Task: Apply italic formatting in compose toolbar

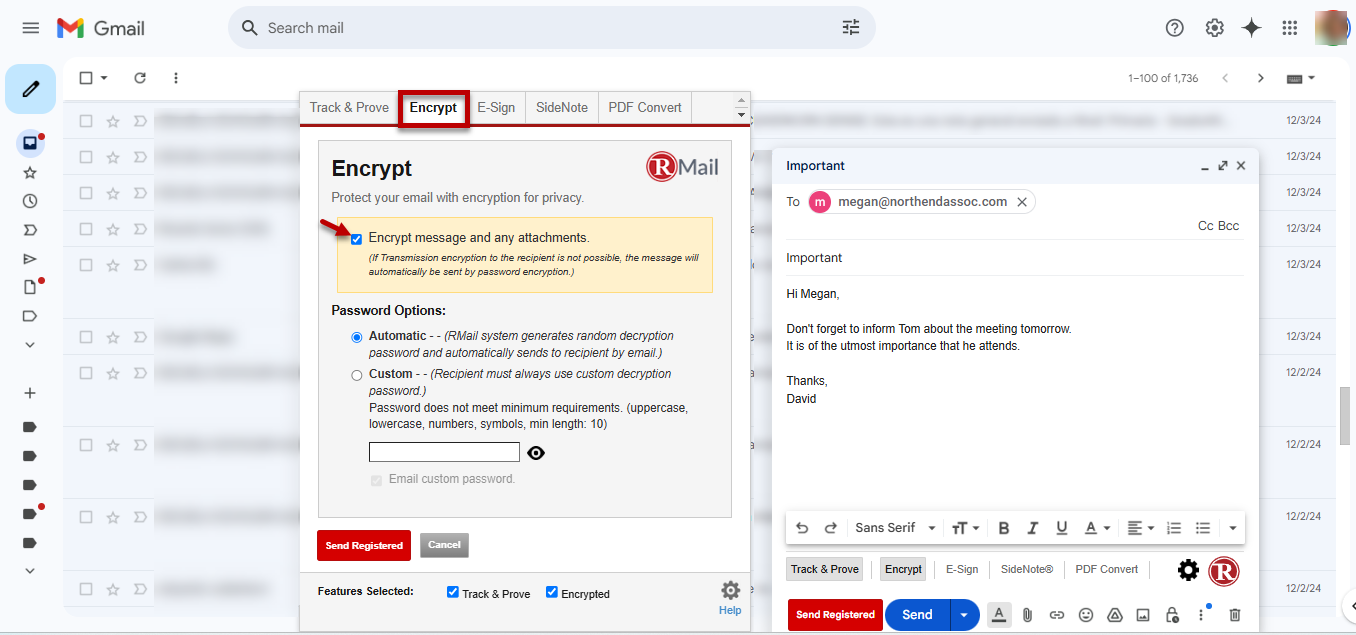Action: click(x=1033, y=528)
